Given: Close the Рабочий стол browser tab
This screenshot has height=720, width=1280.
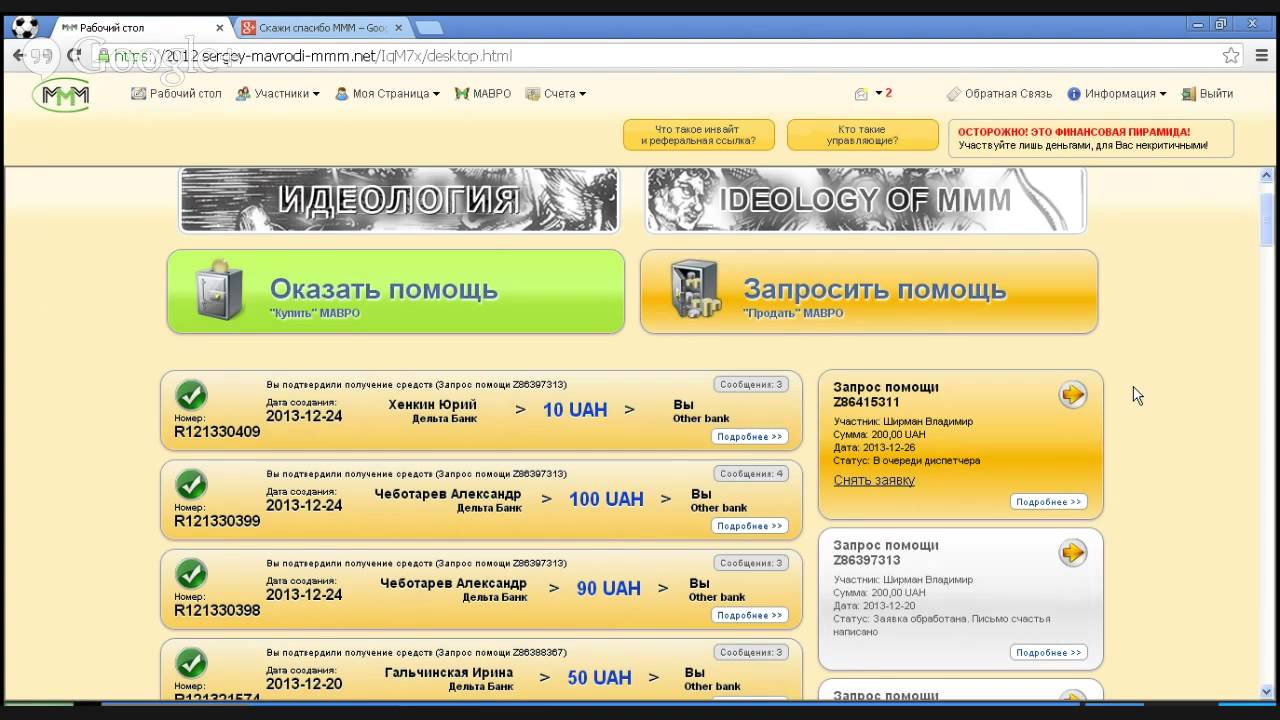Looking at the screenshot, I should 219,28.
